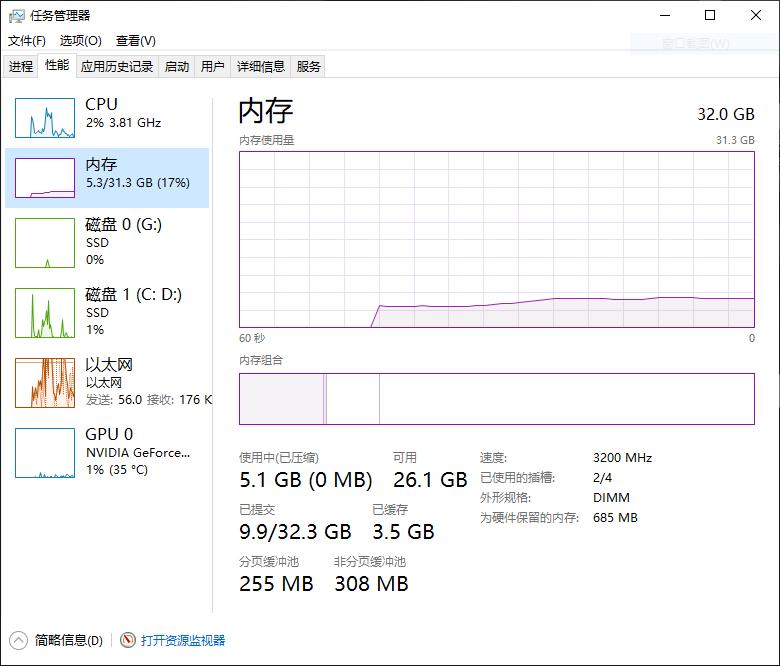This screenshot has height=666, width=780.
Task: Click the Task Manager app icon in title bar
Action: (17, 15)
